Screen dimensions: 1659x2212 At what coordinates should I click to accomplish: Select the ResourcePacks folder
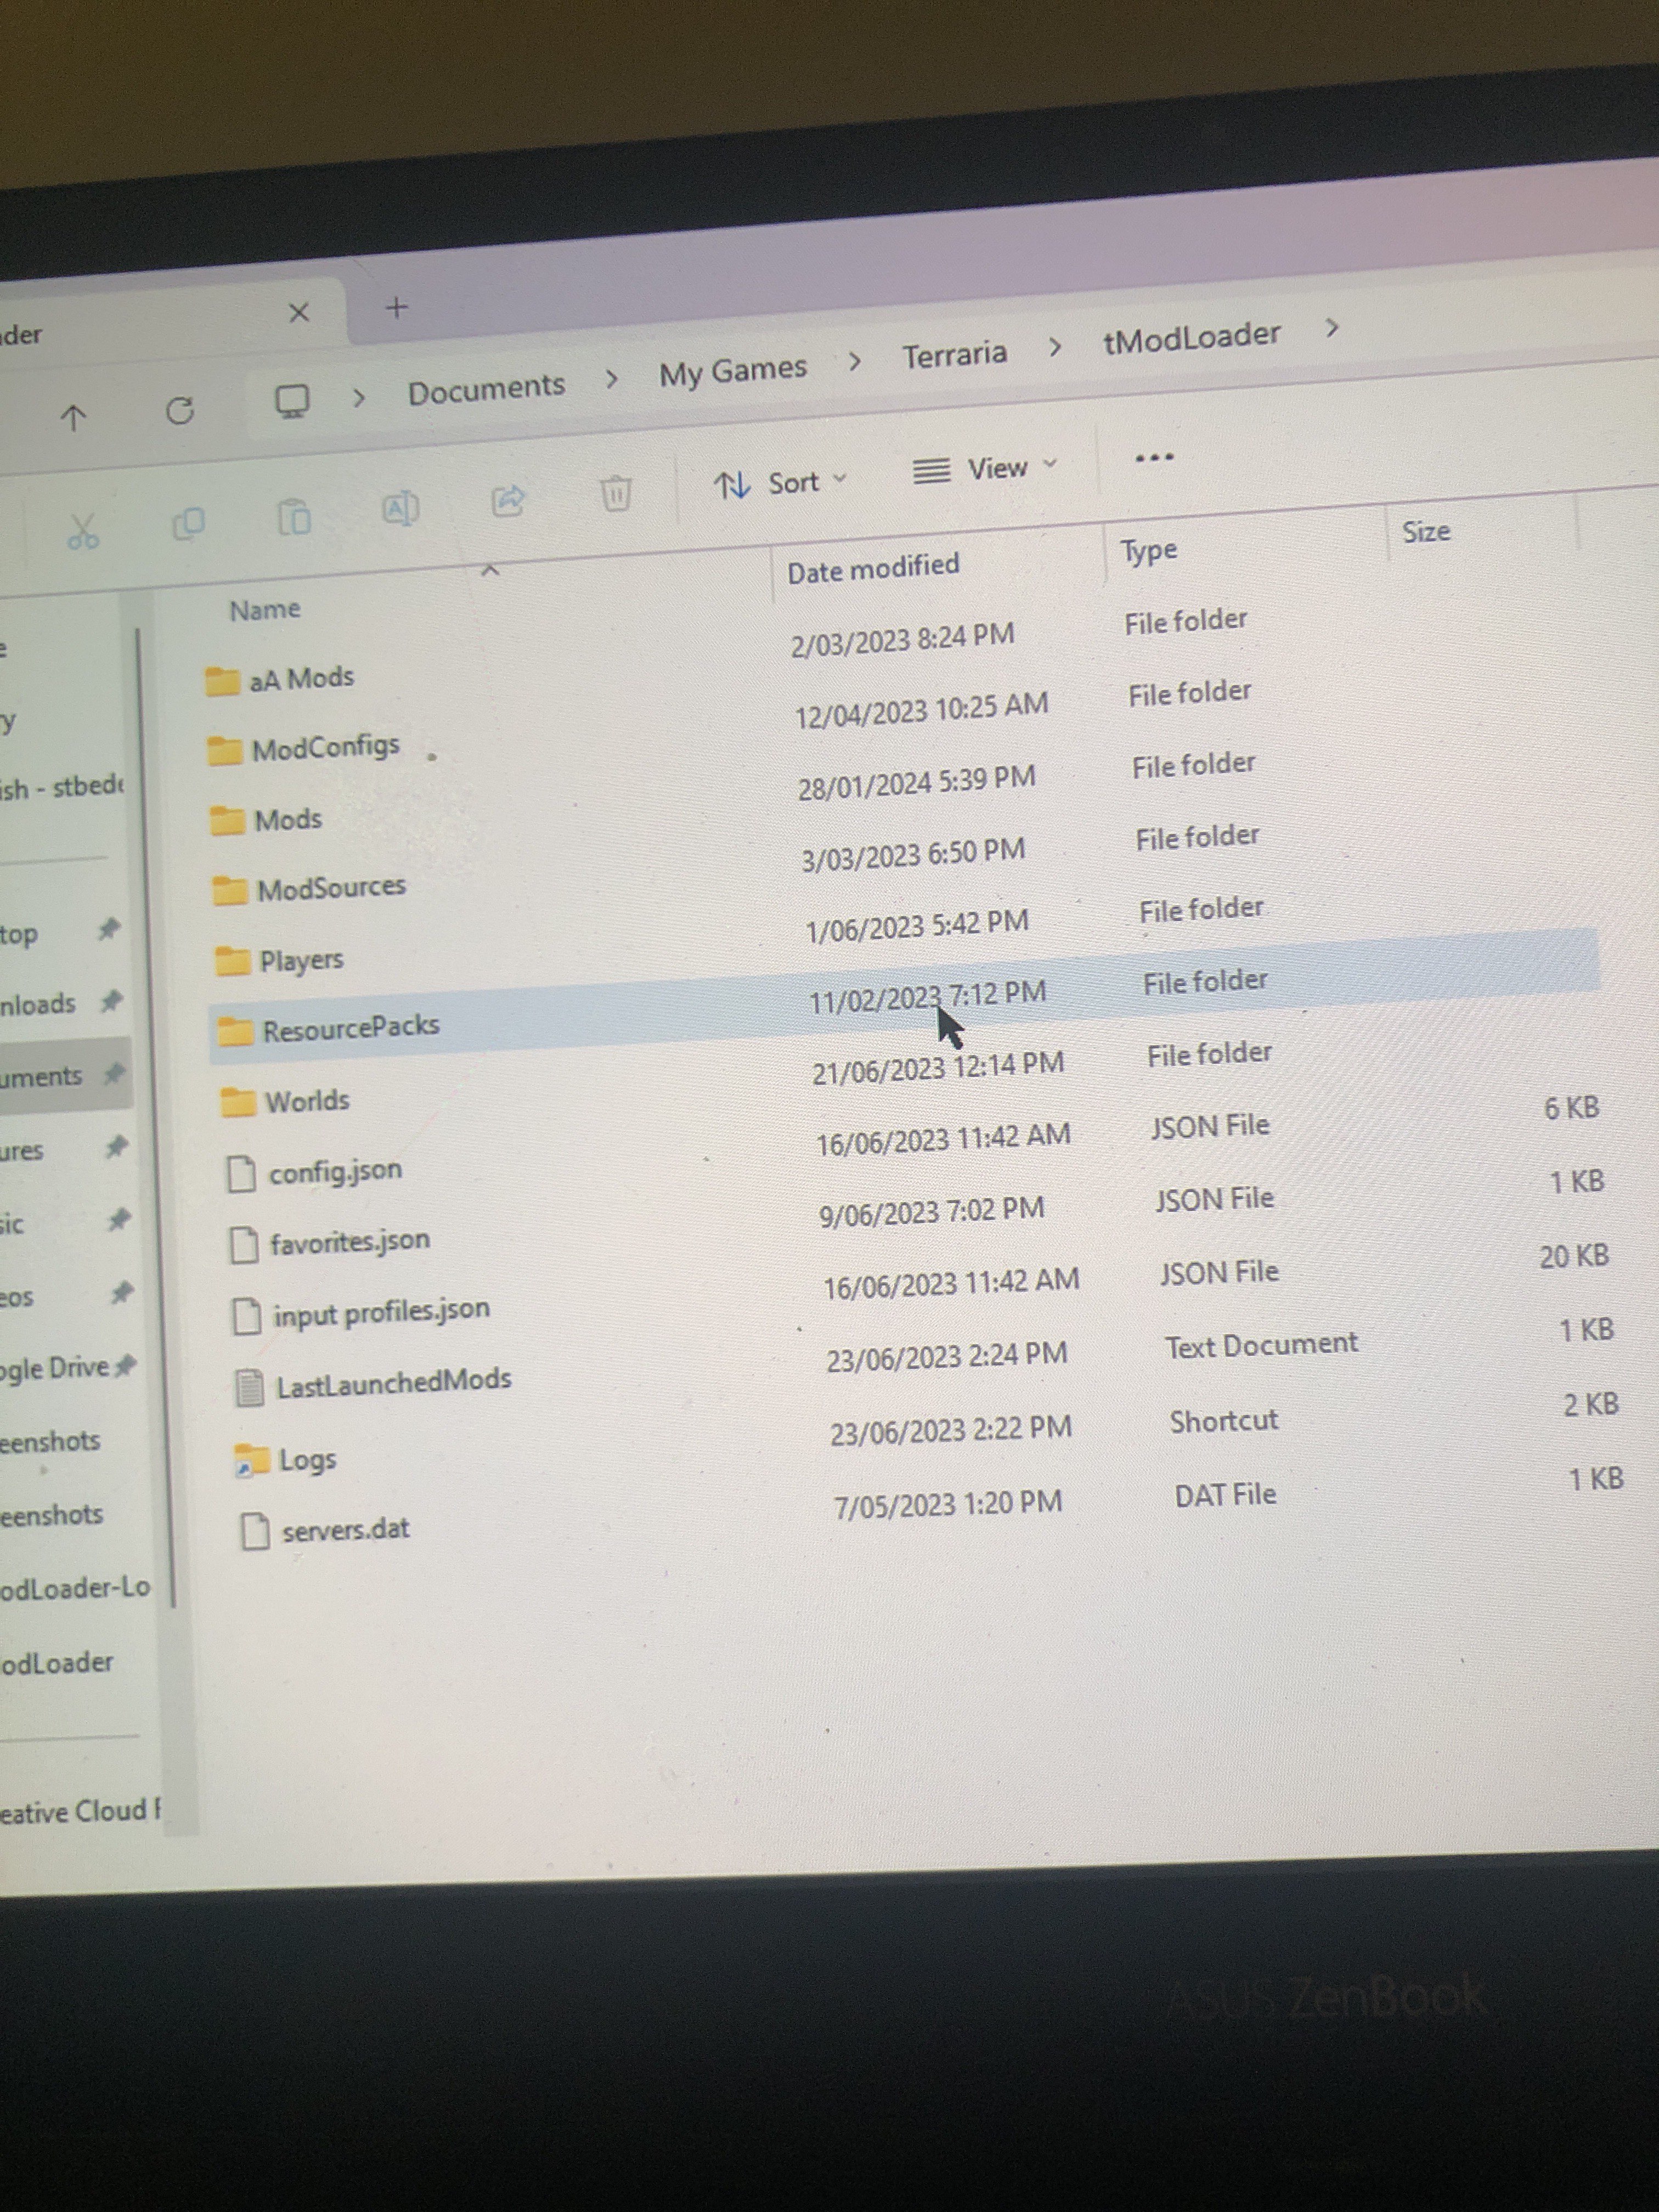(x=350, y=1027)
